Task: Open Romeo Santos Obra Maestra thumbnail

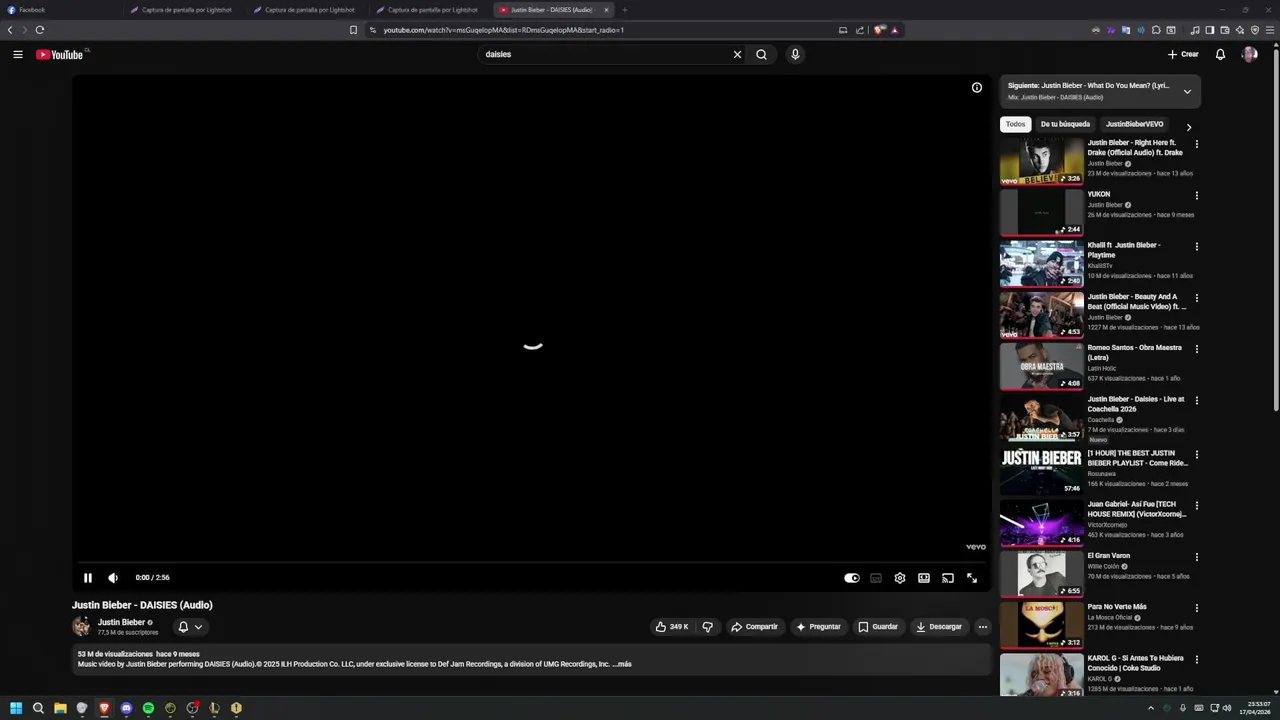Action: 1041,365
